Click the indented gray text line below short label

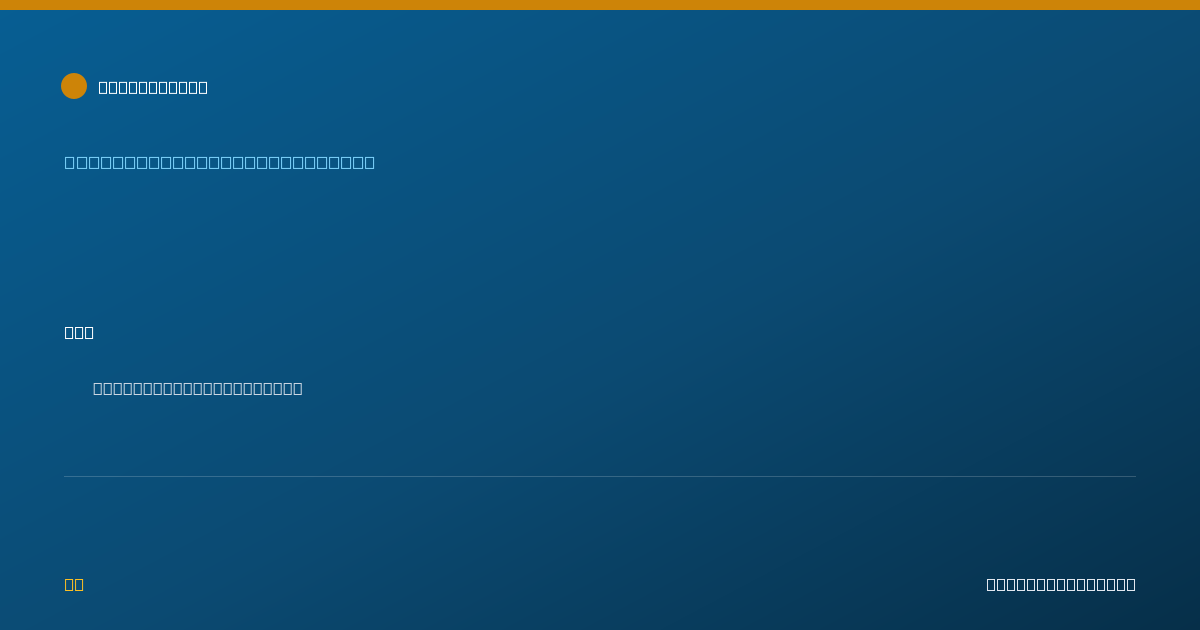click(198, 388)
